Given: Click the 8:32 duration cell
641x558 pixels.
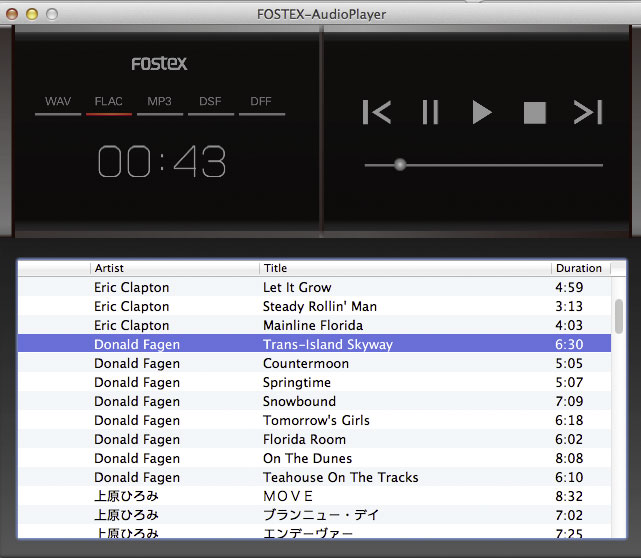Looking at the screenshot, I should click(x=569, y=496).
